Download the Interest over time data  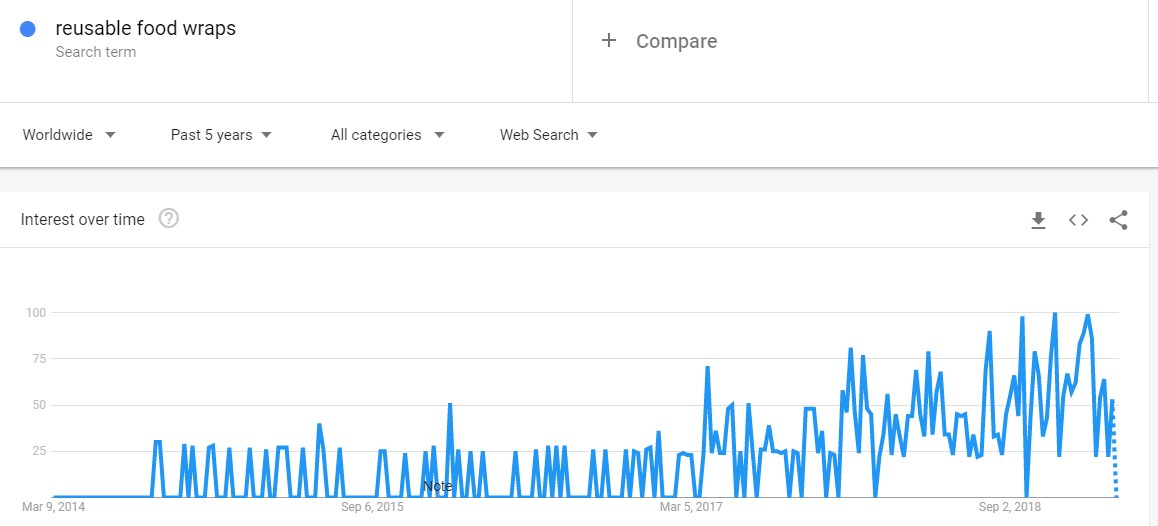coord(1038,220)
